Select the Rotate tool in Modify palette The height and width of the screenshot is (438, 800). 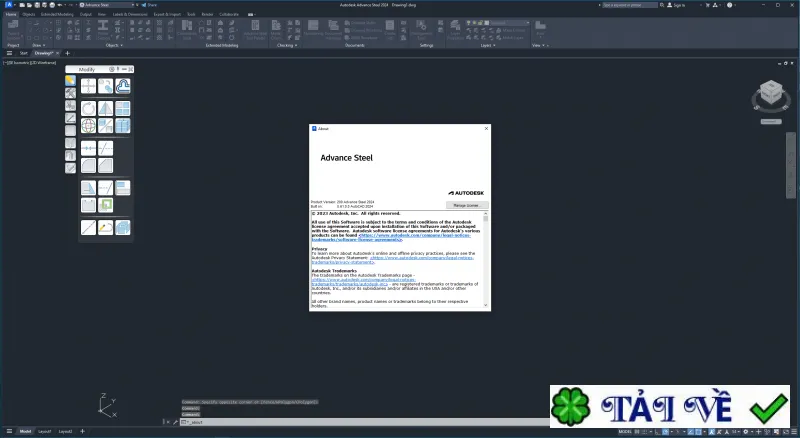[88, 108]
